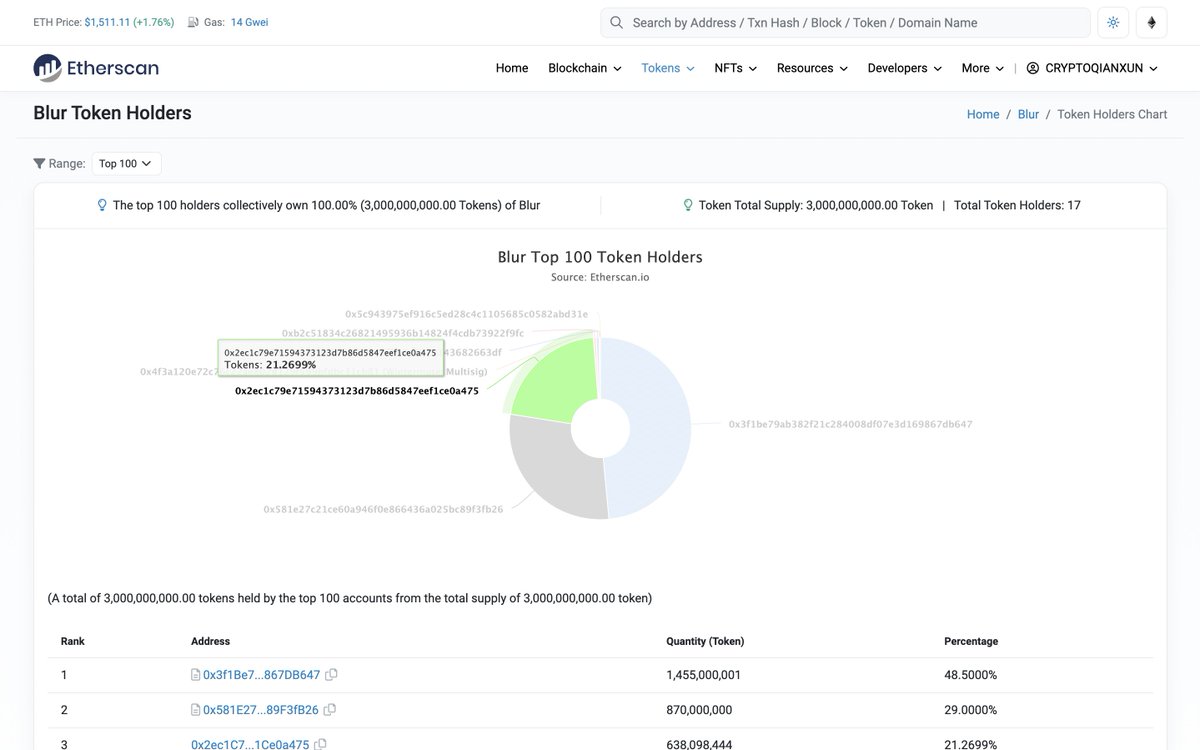Copy the 0x3f1Be7...867DB647 address
Image resolution: width=1200 pixels, height=750 pixels.
tap(332, 675)
